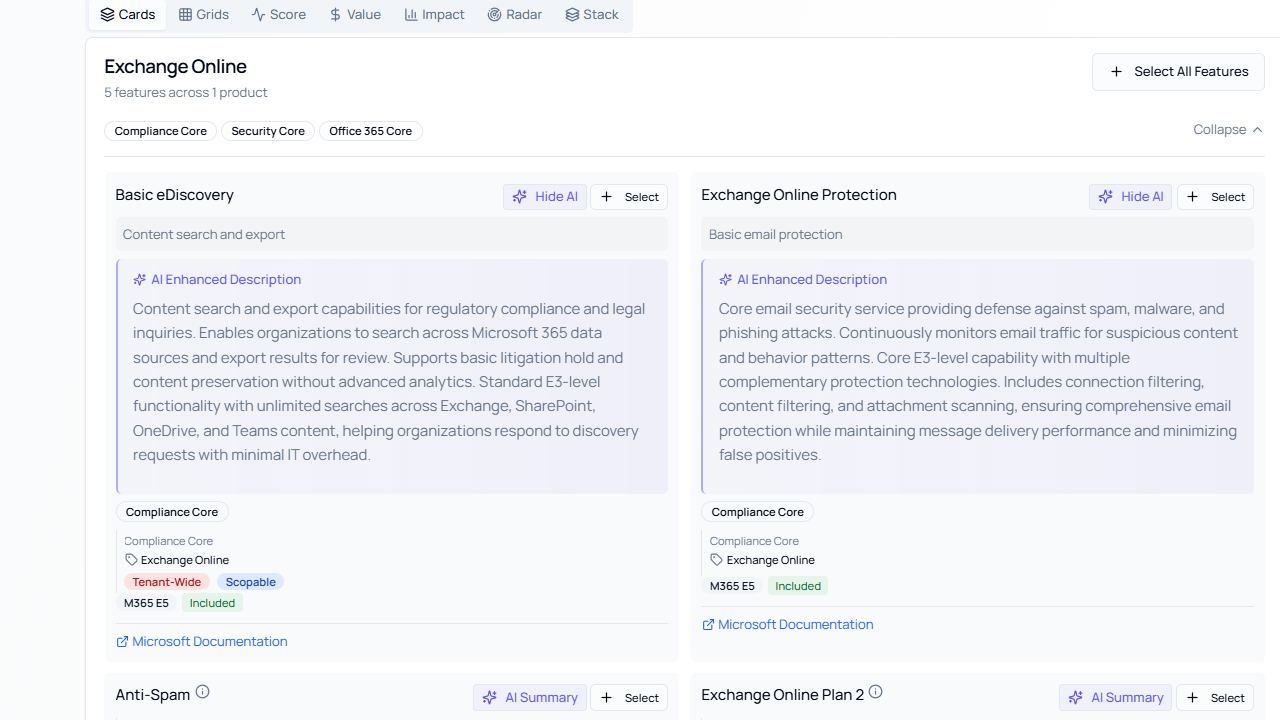The width and height of the screenshot is (1280, 720).
Task: Click M365 E5 badge in Basic eDiscovery card
Action: pyautogui.click(x=147, y=603)
